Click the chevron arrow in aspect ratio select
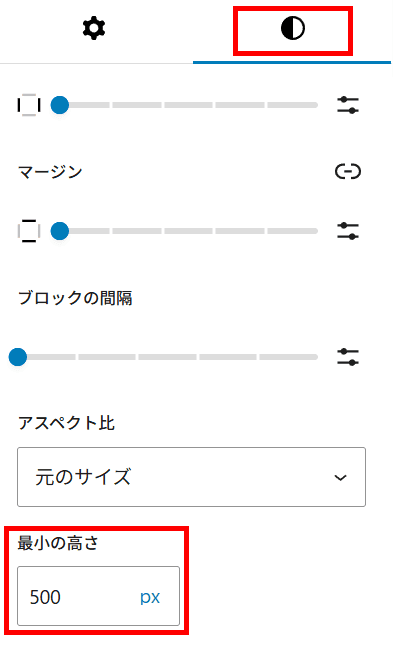Screen dimensions: 393x645 [340, 478]
